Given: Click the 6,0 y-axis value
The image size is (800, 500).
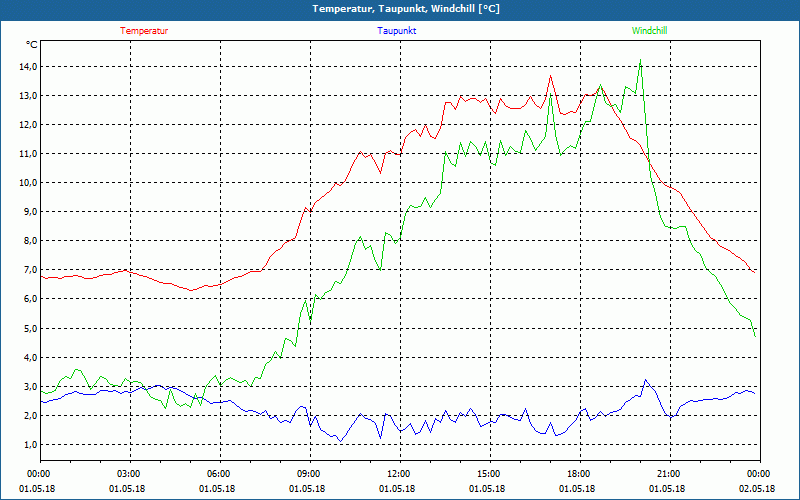Looking at the screenshot, I should click(30, 299).
